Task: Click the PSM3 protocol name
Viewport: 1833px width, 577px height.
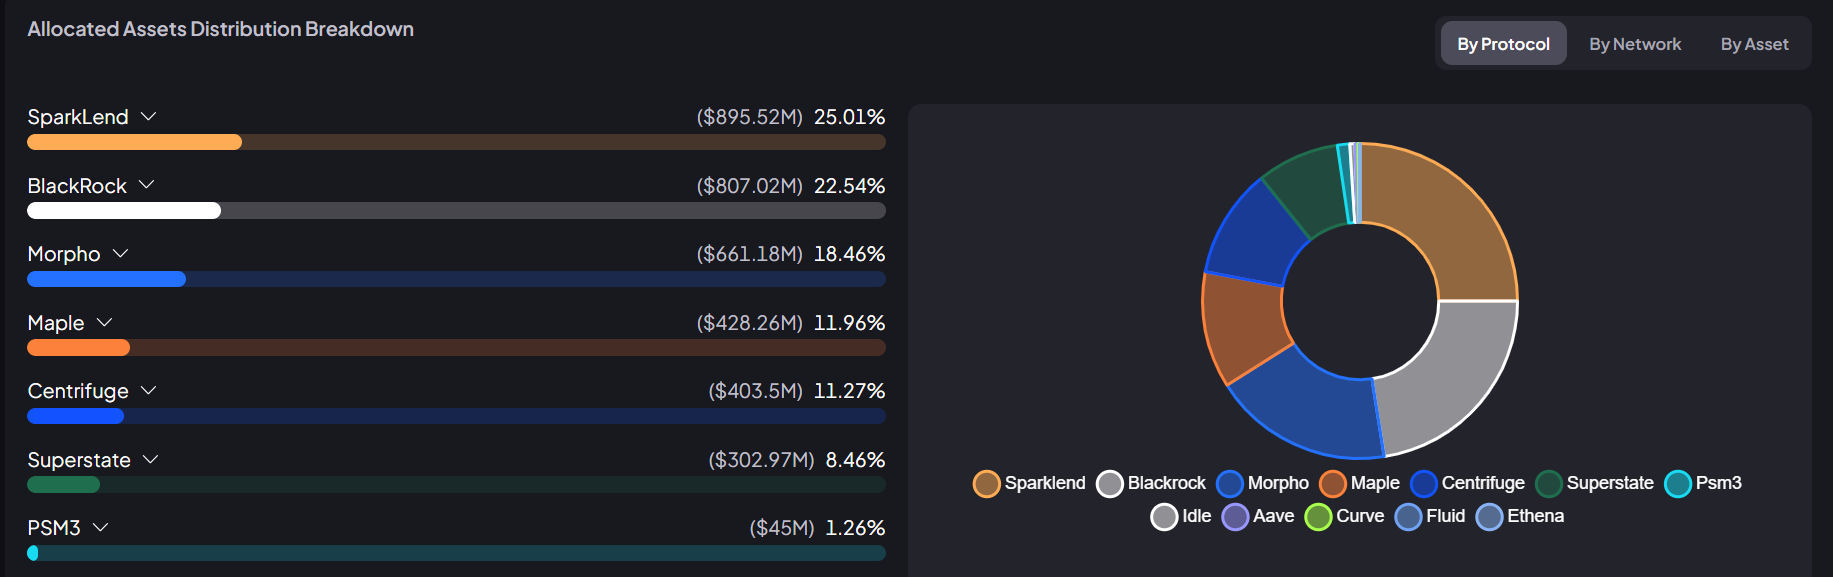Action: click(54, 528)
